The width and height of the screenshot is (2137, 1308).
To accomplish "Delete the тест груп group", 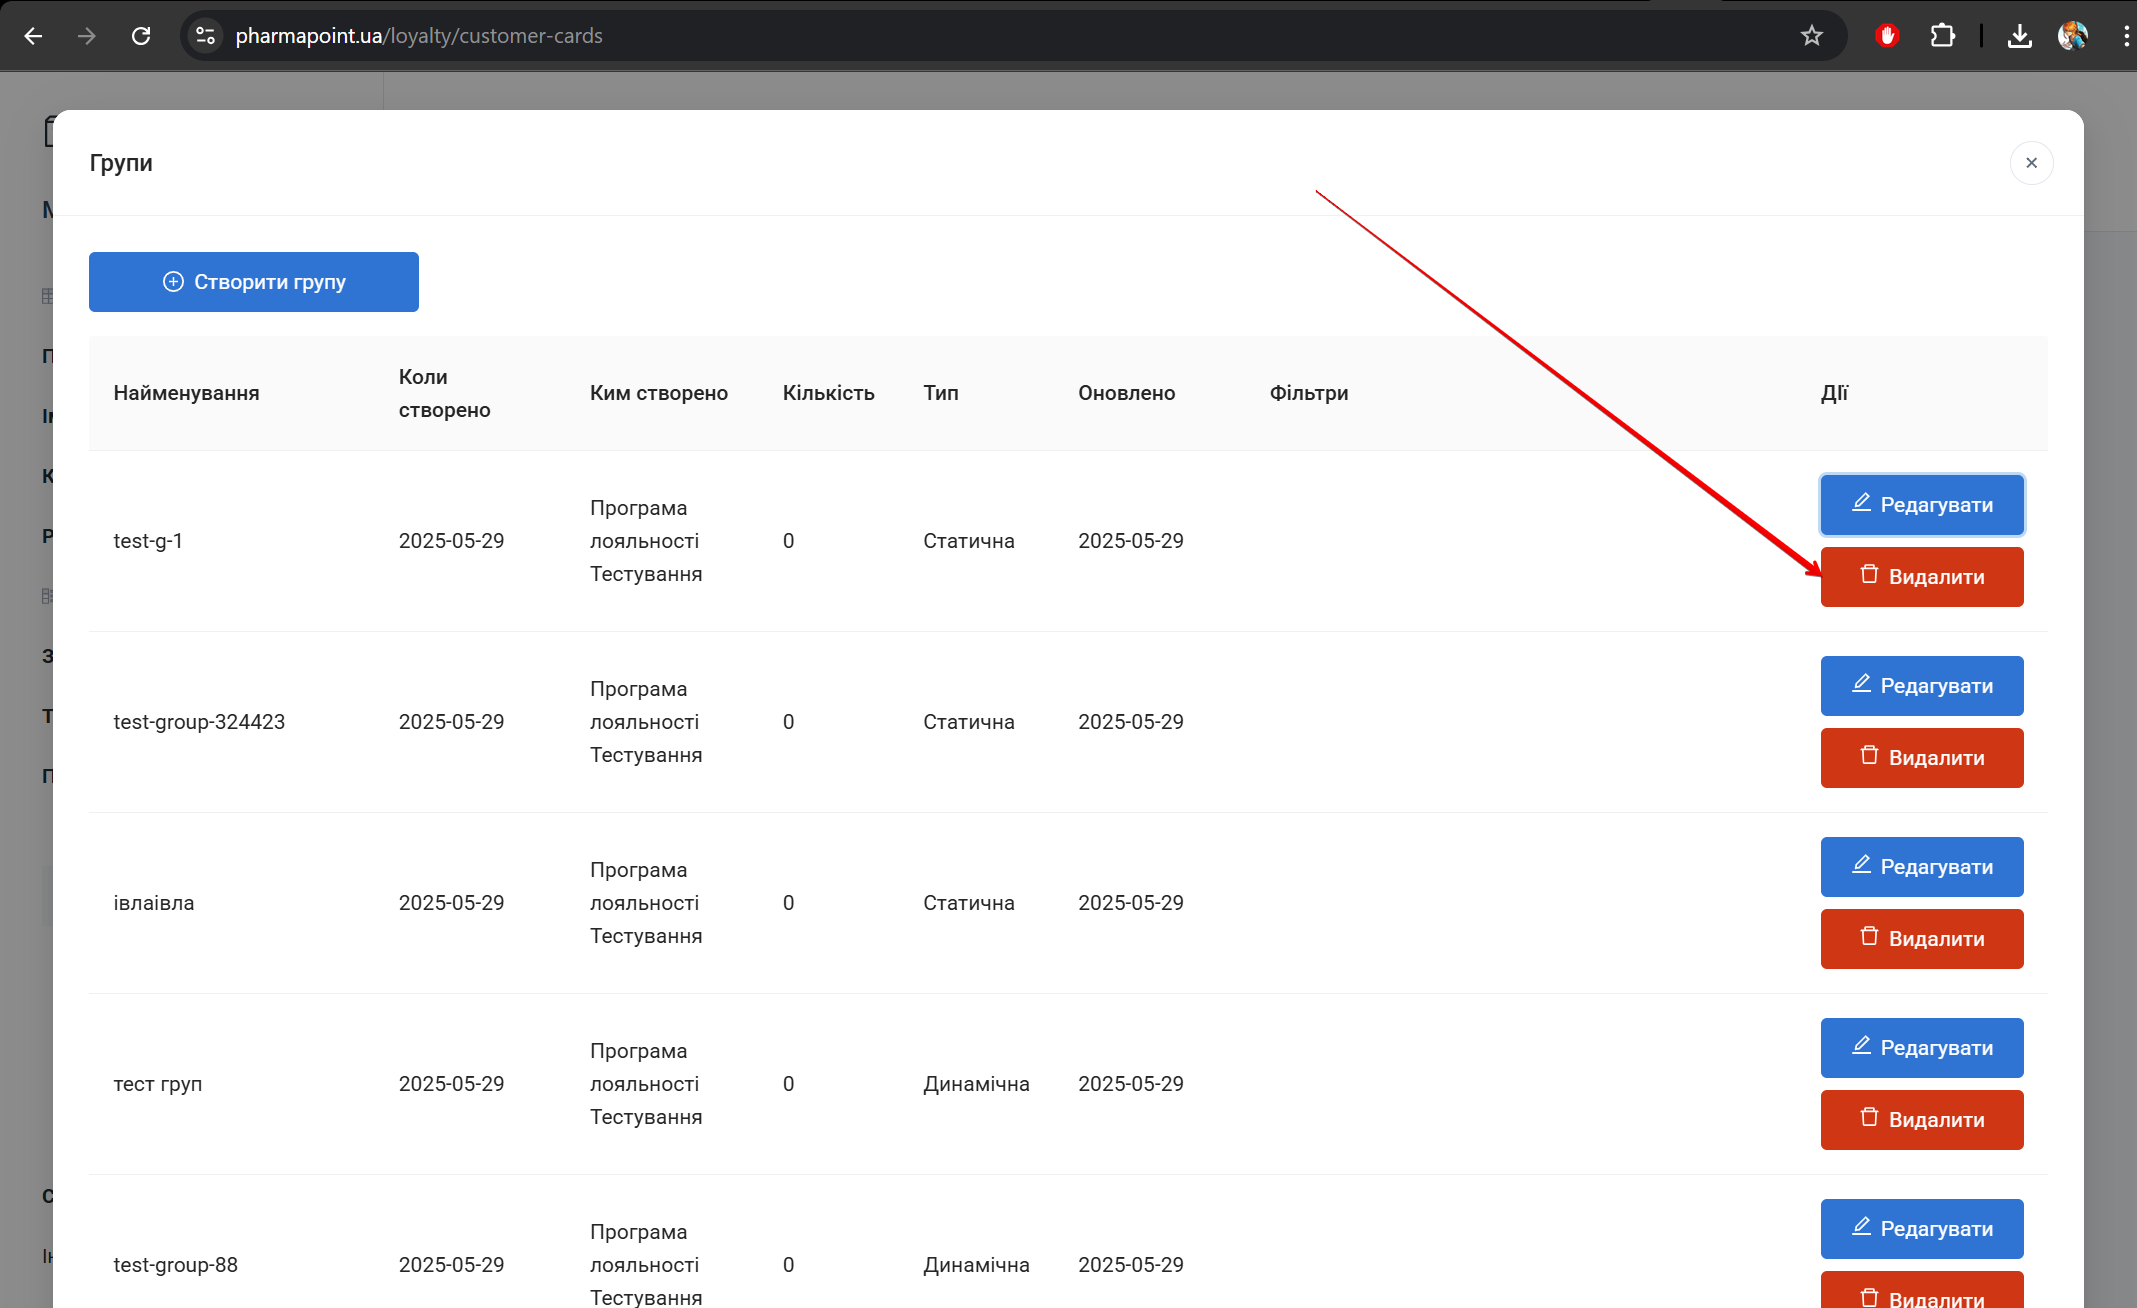I will [x=1921, y=1120].
